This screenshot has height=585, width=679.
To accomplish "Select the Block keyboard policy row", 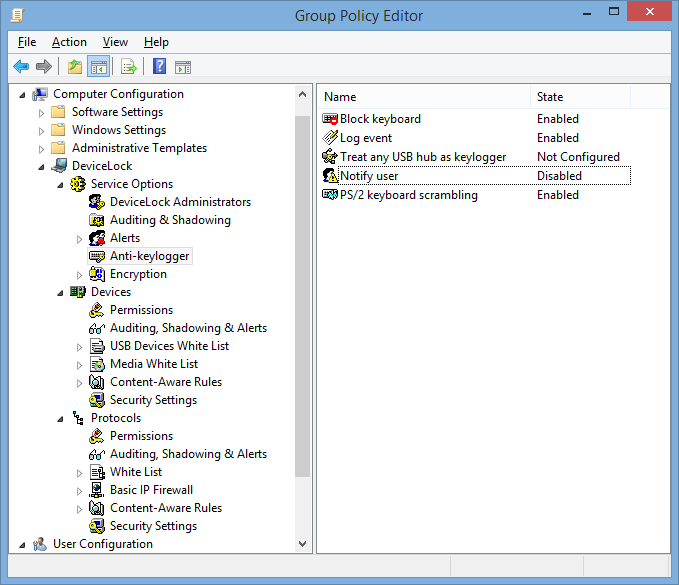I will (x=475, y=119).
